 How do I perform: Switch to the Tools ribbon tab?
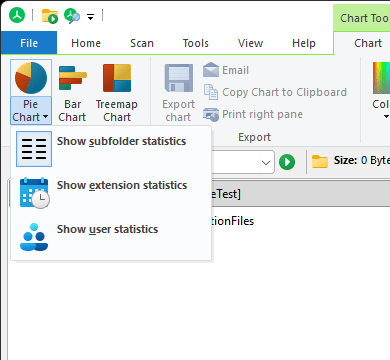click(196, 43)
